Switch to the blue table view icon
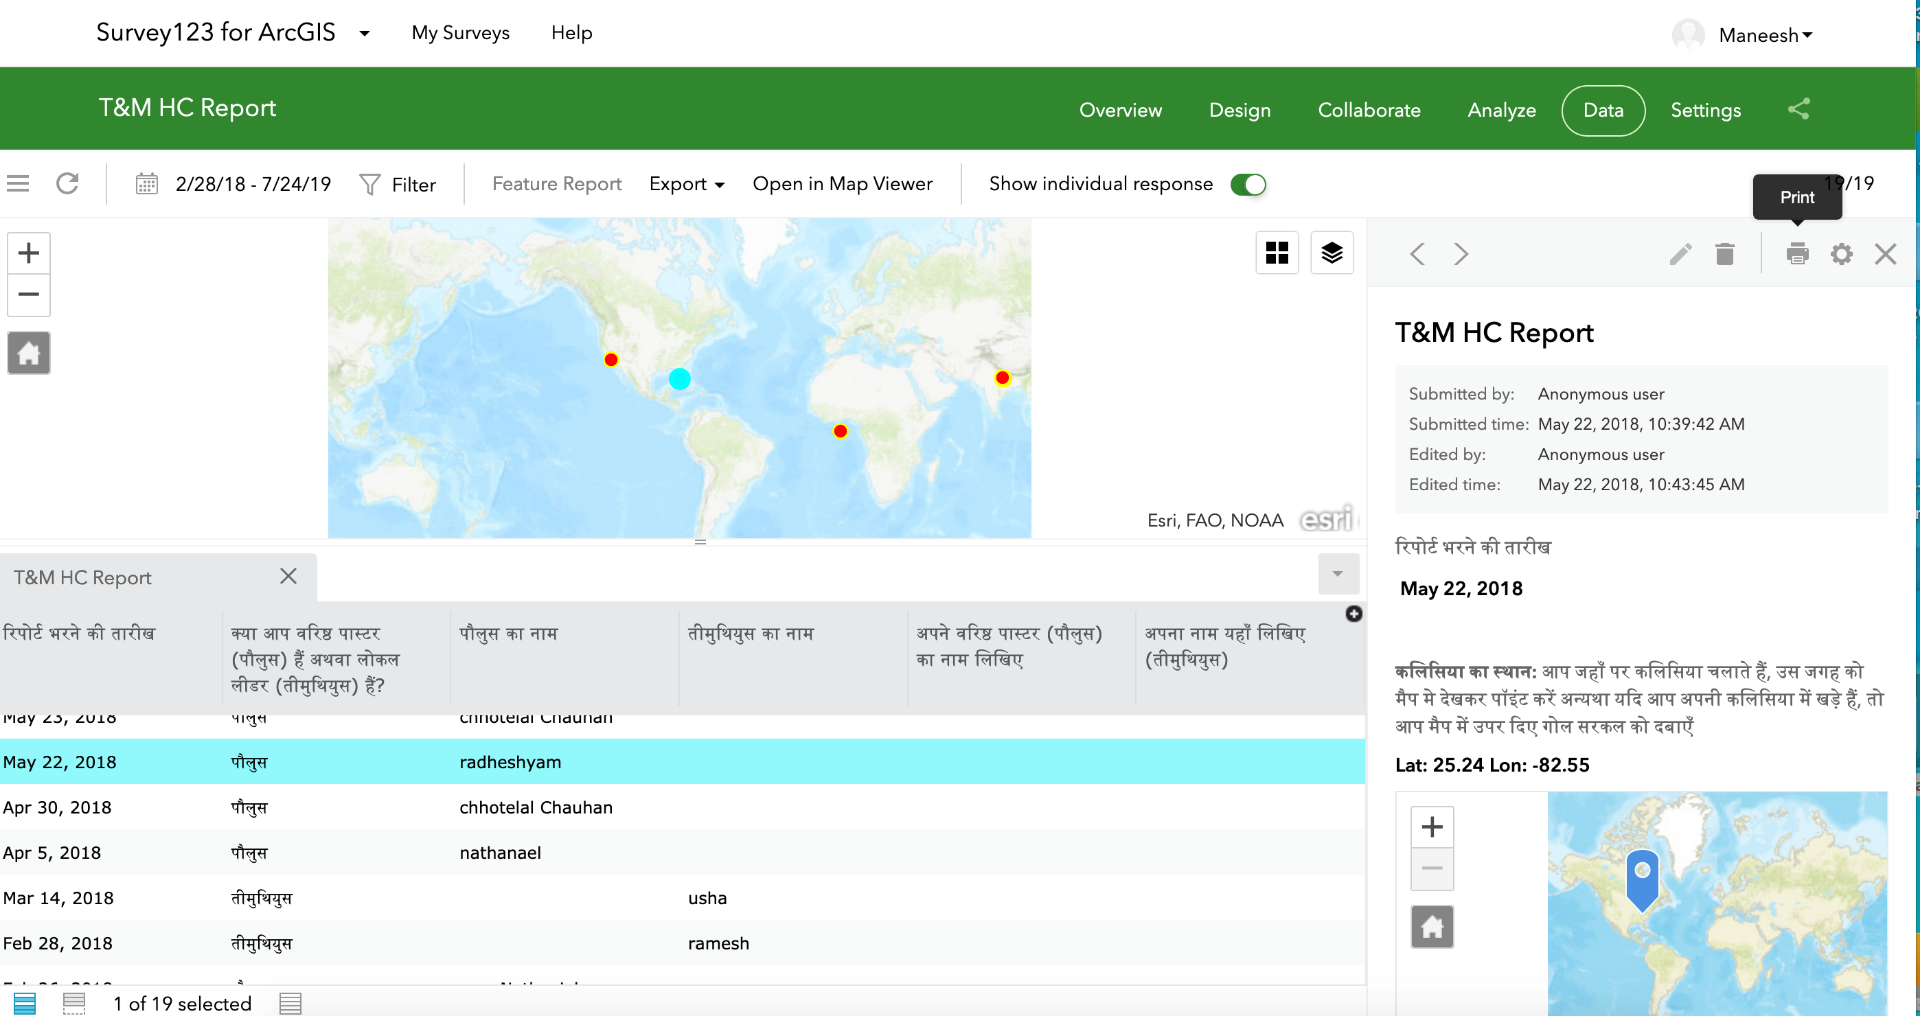The height and width of the screenshot is (1016, 1920). pyautogui.click(x=25, y=1003)
